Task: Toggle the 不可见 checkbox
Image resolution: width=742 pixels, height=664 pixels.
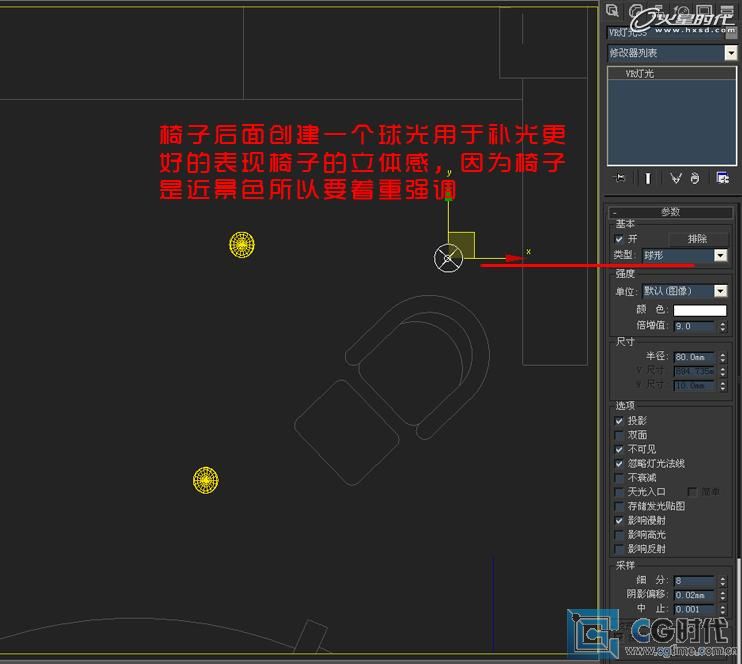Action: (618, 449)
